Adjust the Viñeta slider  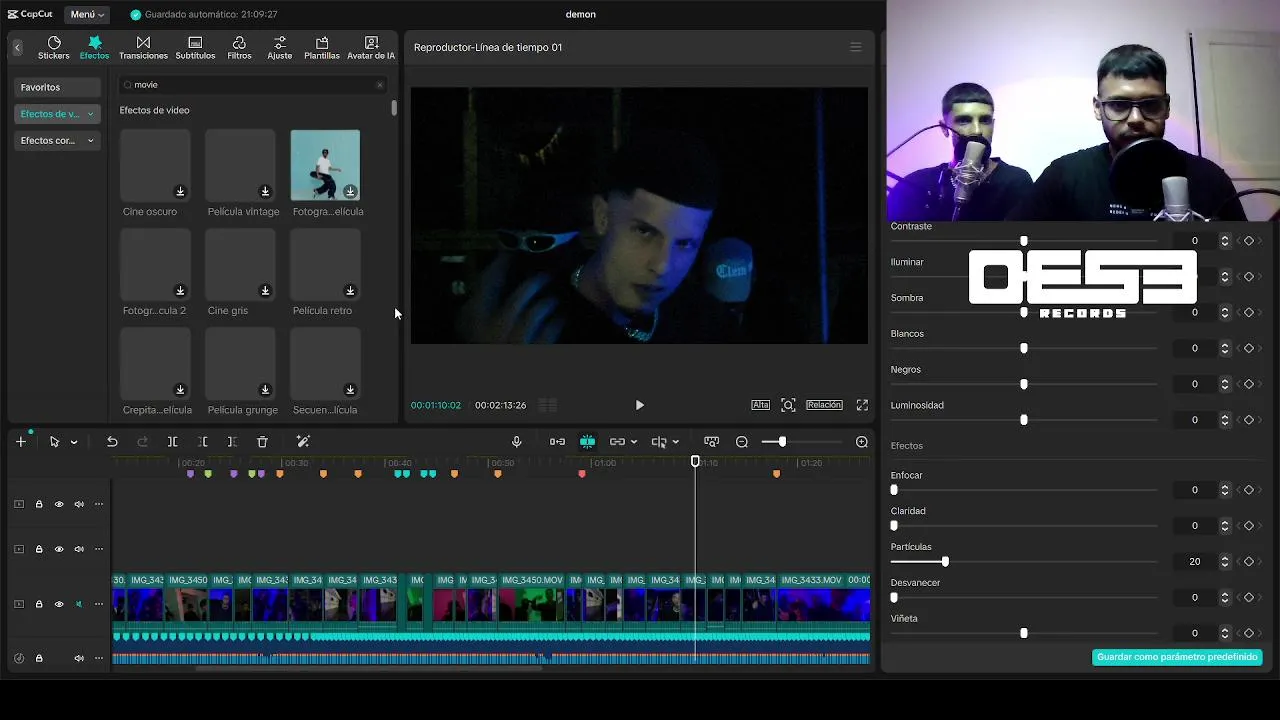(x=1024, y=633)
